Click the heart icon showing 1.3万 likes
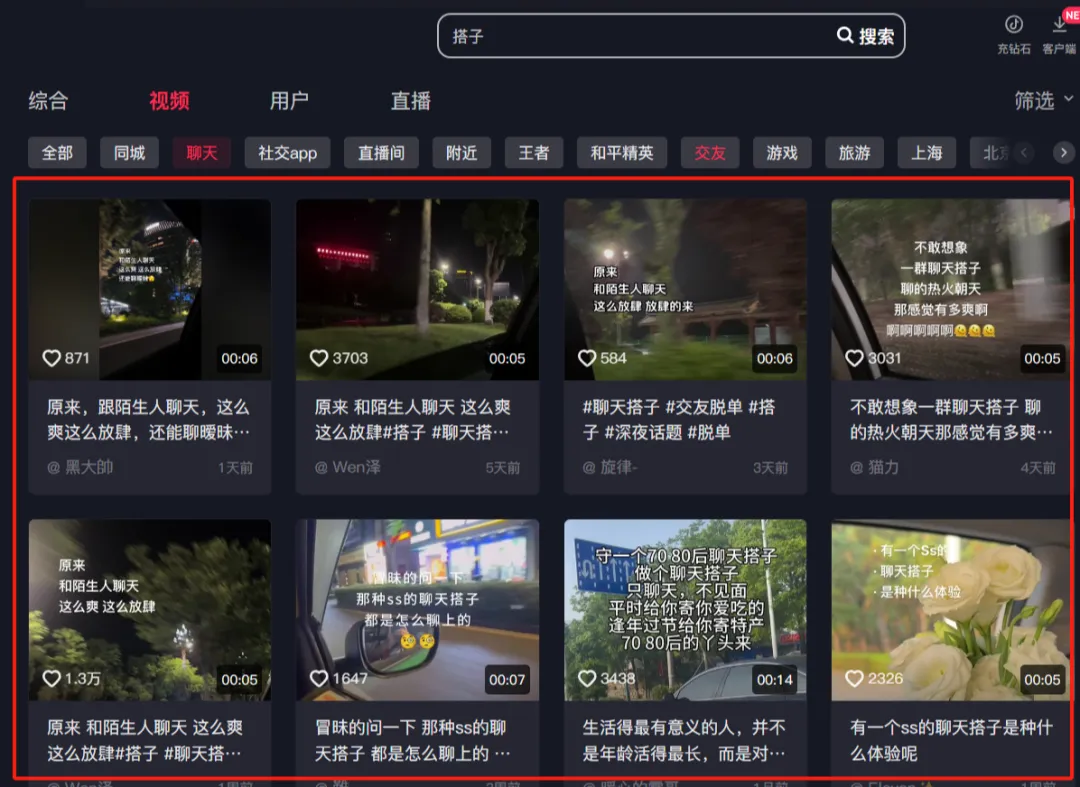The image size is (1080, 787). point(52,678)
